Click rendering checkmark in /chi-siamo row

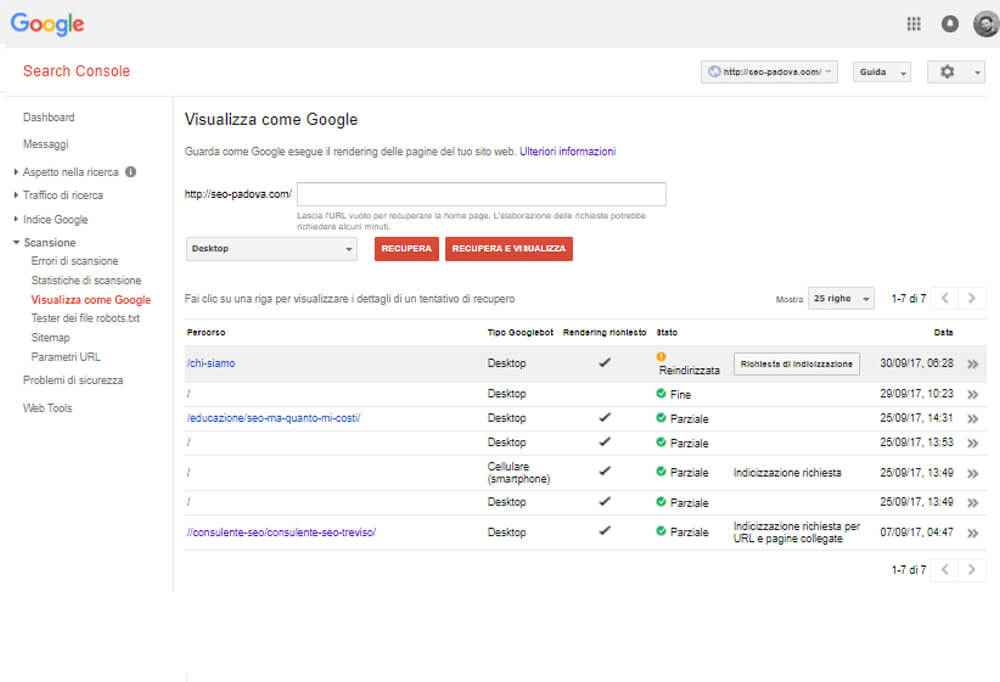coord(605,362)
